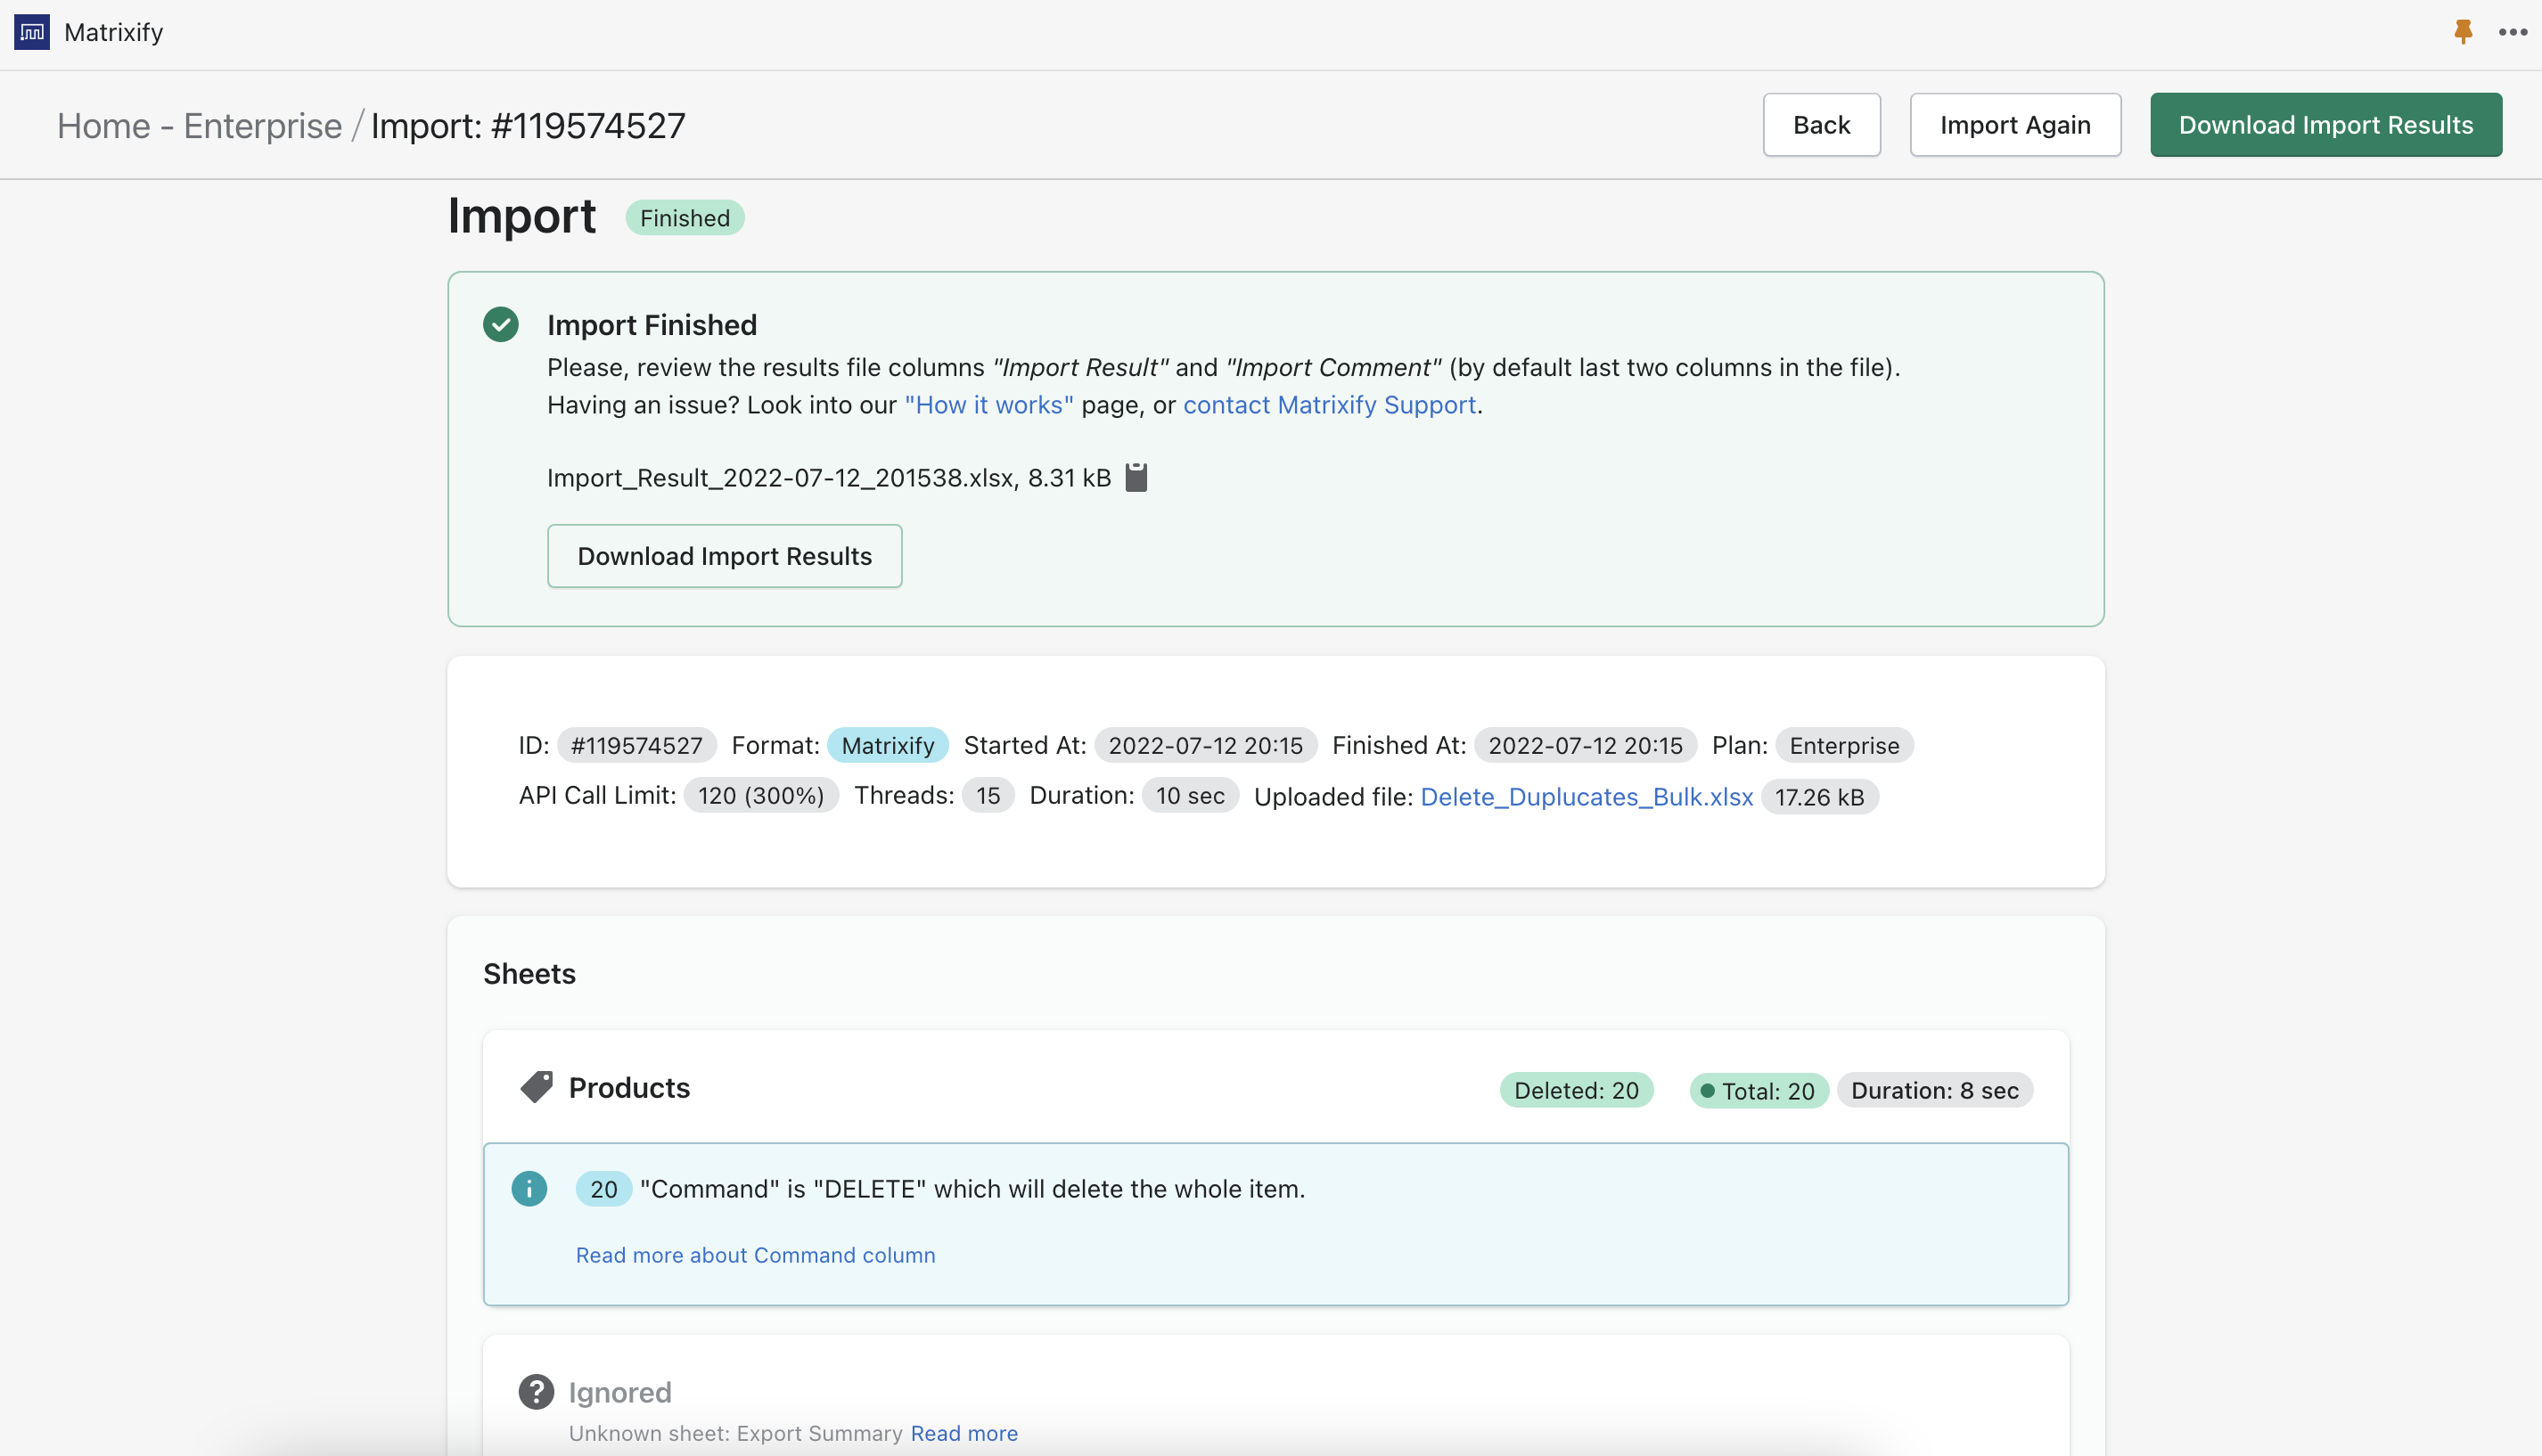
Task: Open Read more about Command column link
Action: tap(755, 1254)
